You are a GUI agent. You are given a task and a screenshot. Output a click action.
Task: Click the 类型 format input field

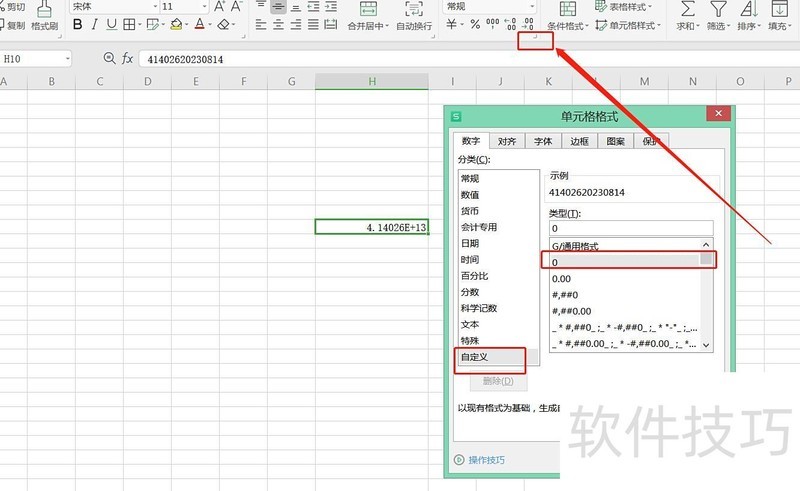630,229
